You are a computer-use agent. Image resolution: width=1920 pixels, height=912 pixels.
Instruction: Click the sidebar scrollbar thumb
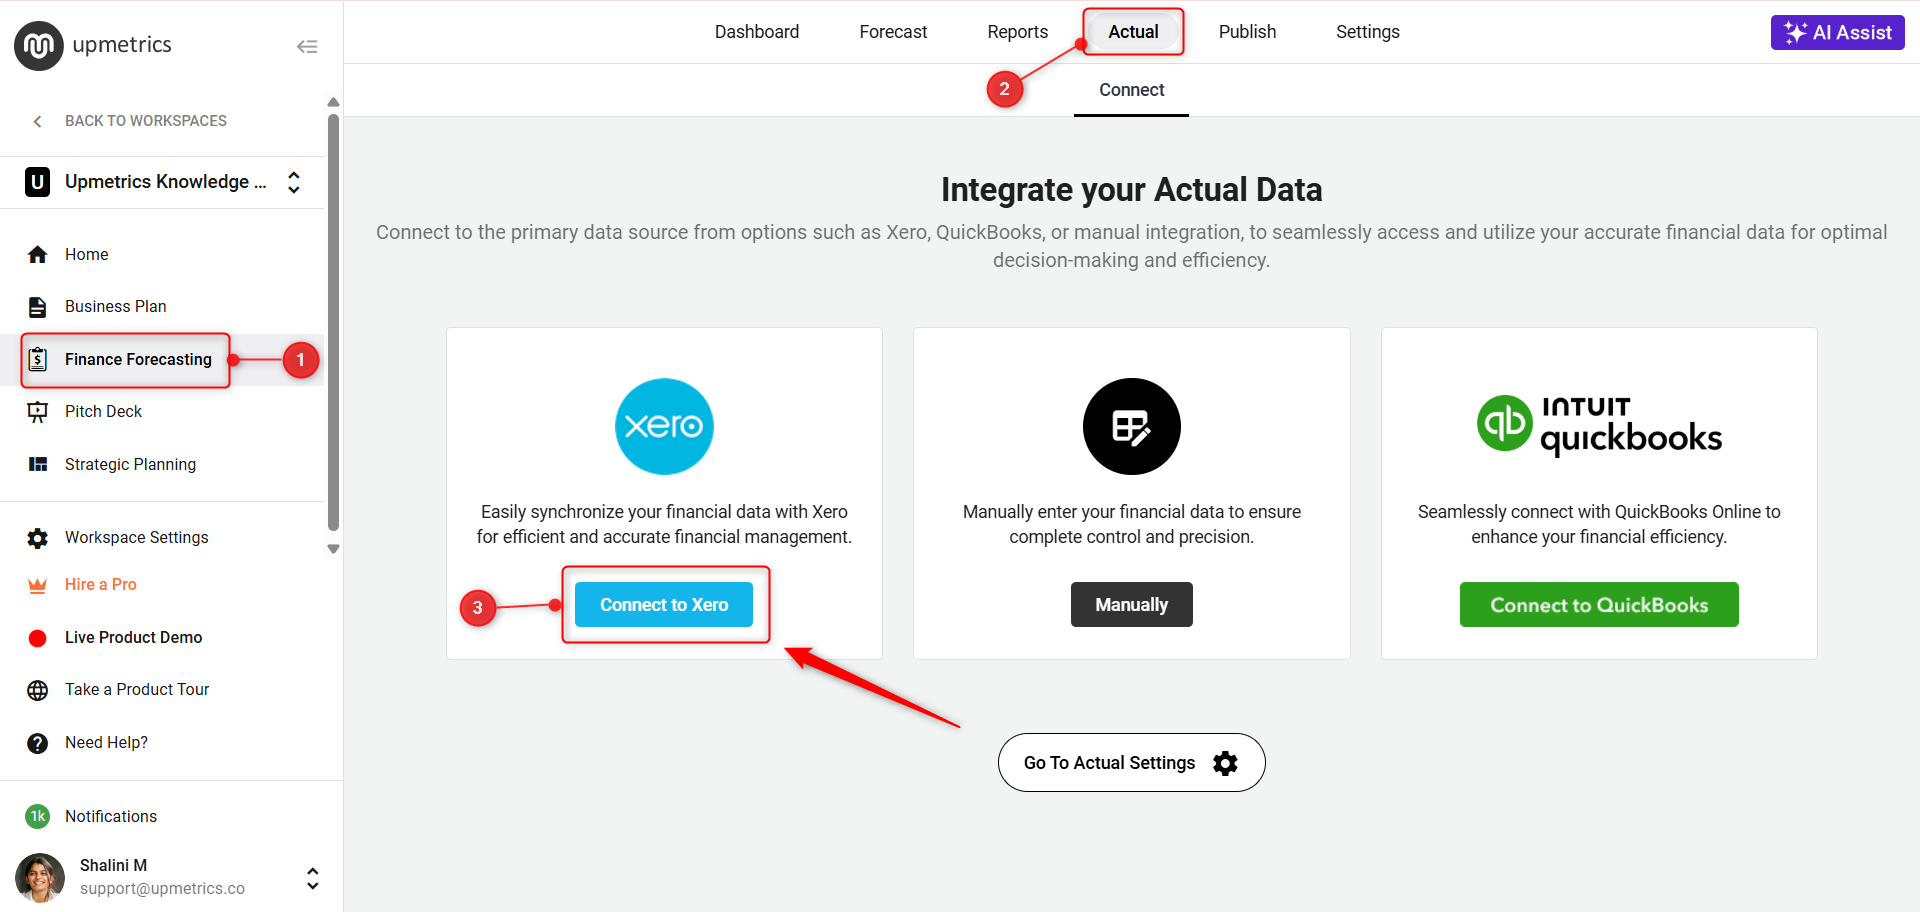(333, 322)
